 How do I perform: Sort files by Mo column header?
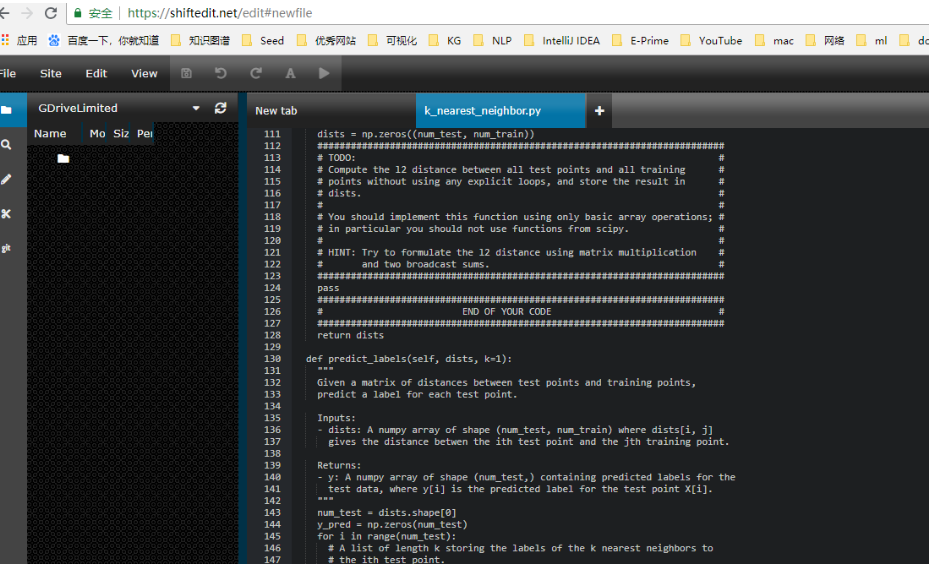pyautogui.click(x=97, y=134)
